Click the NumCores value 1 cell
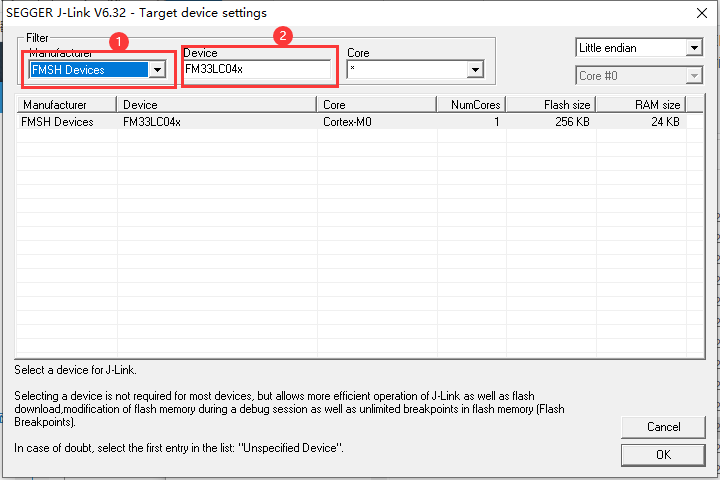The height and width of the screenshot is (480, 720). tap(496, 122)
